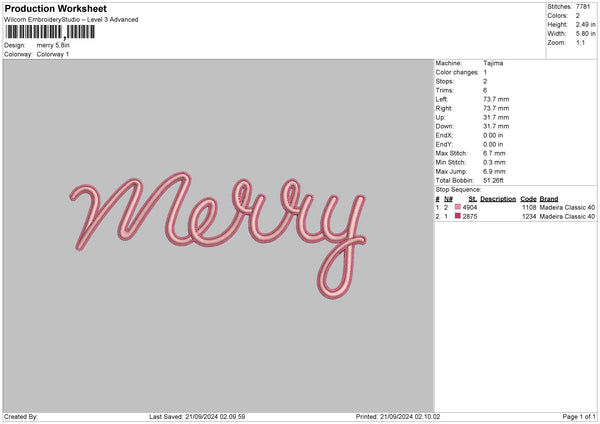This screenshot has height=424, width=600.
Task: Click 'Madeira Classic 40' in stop row 1
Action: 567,207
